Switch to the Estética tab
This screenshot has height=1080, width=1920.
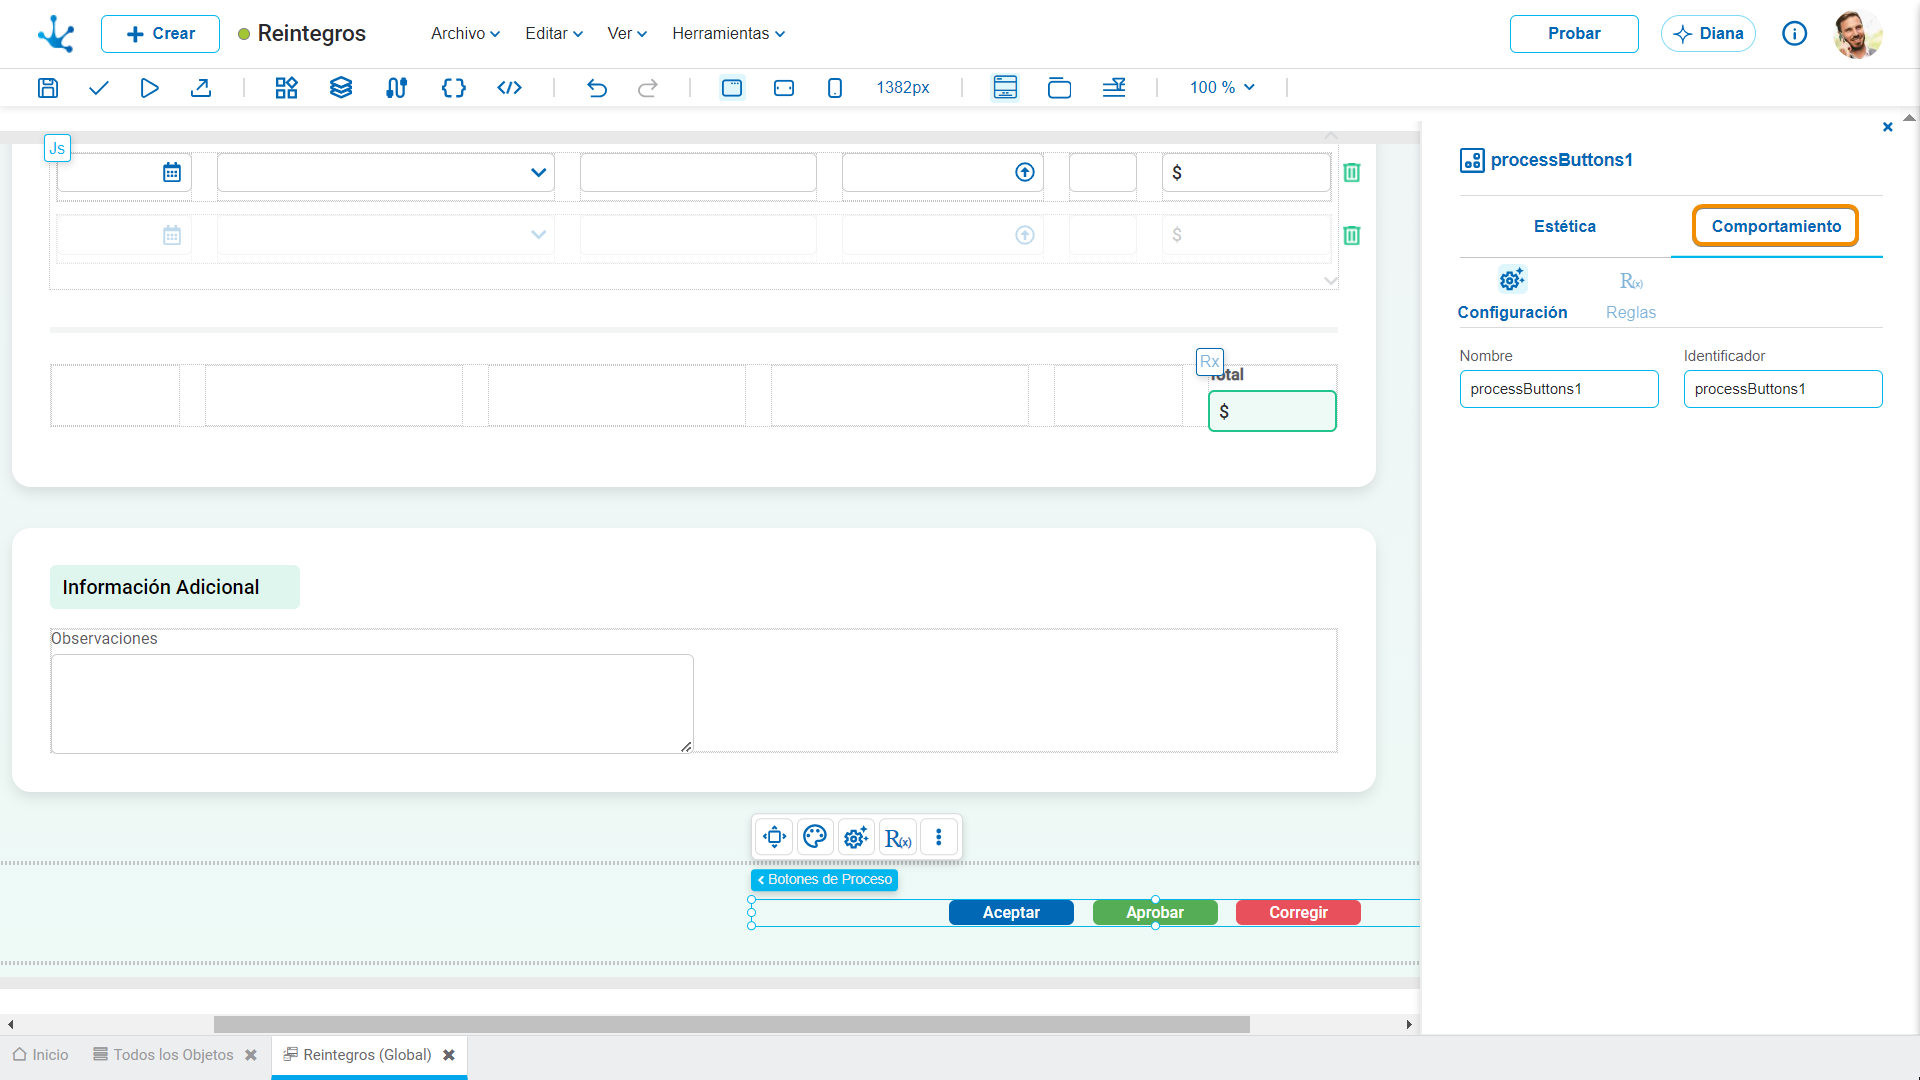pos(1565,226)
